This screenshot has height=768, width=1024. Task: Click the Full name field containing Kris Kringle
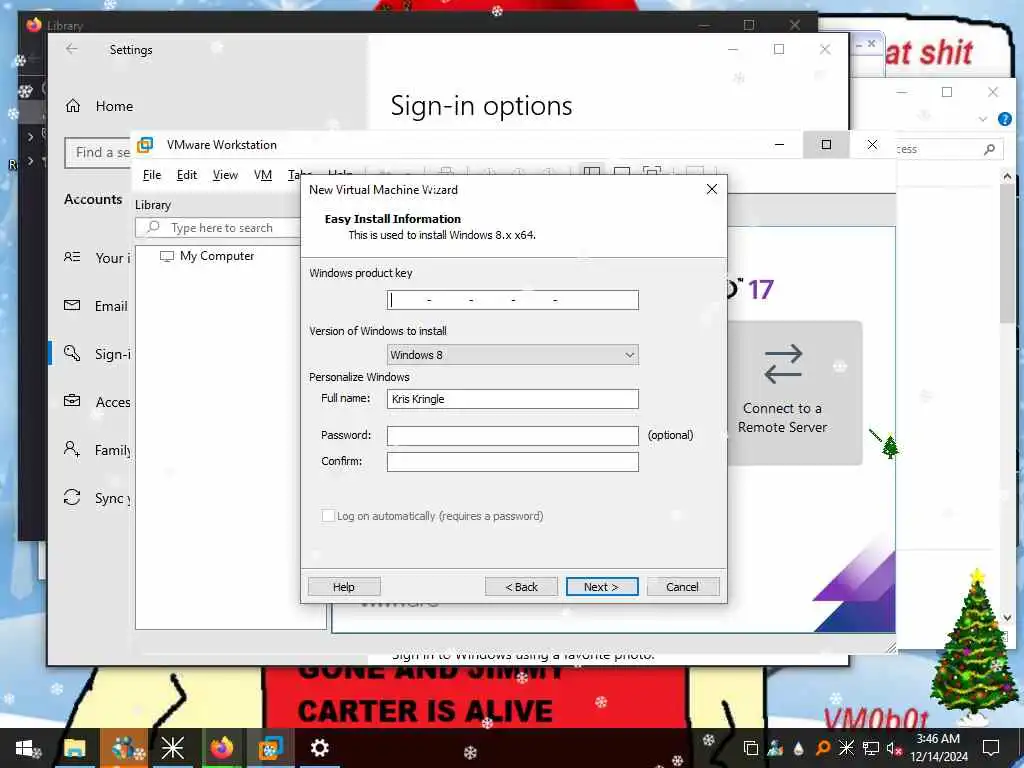(513, 399)
